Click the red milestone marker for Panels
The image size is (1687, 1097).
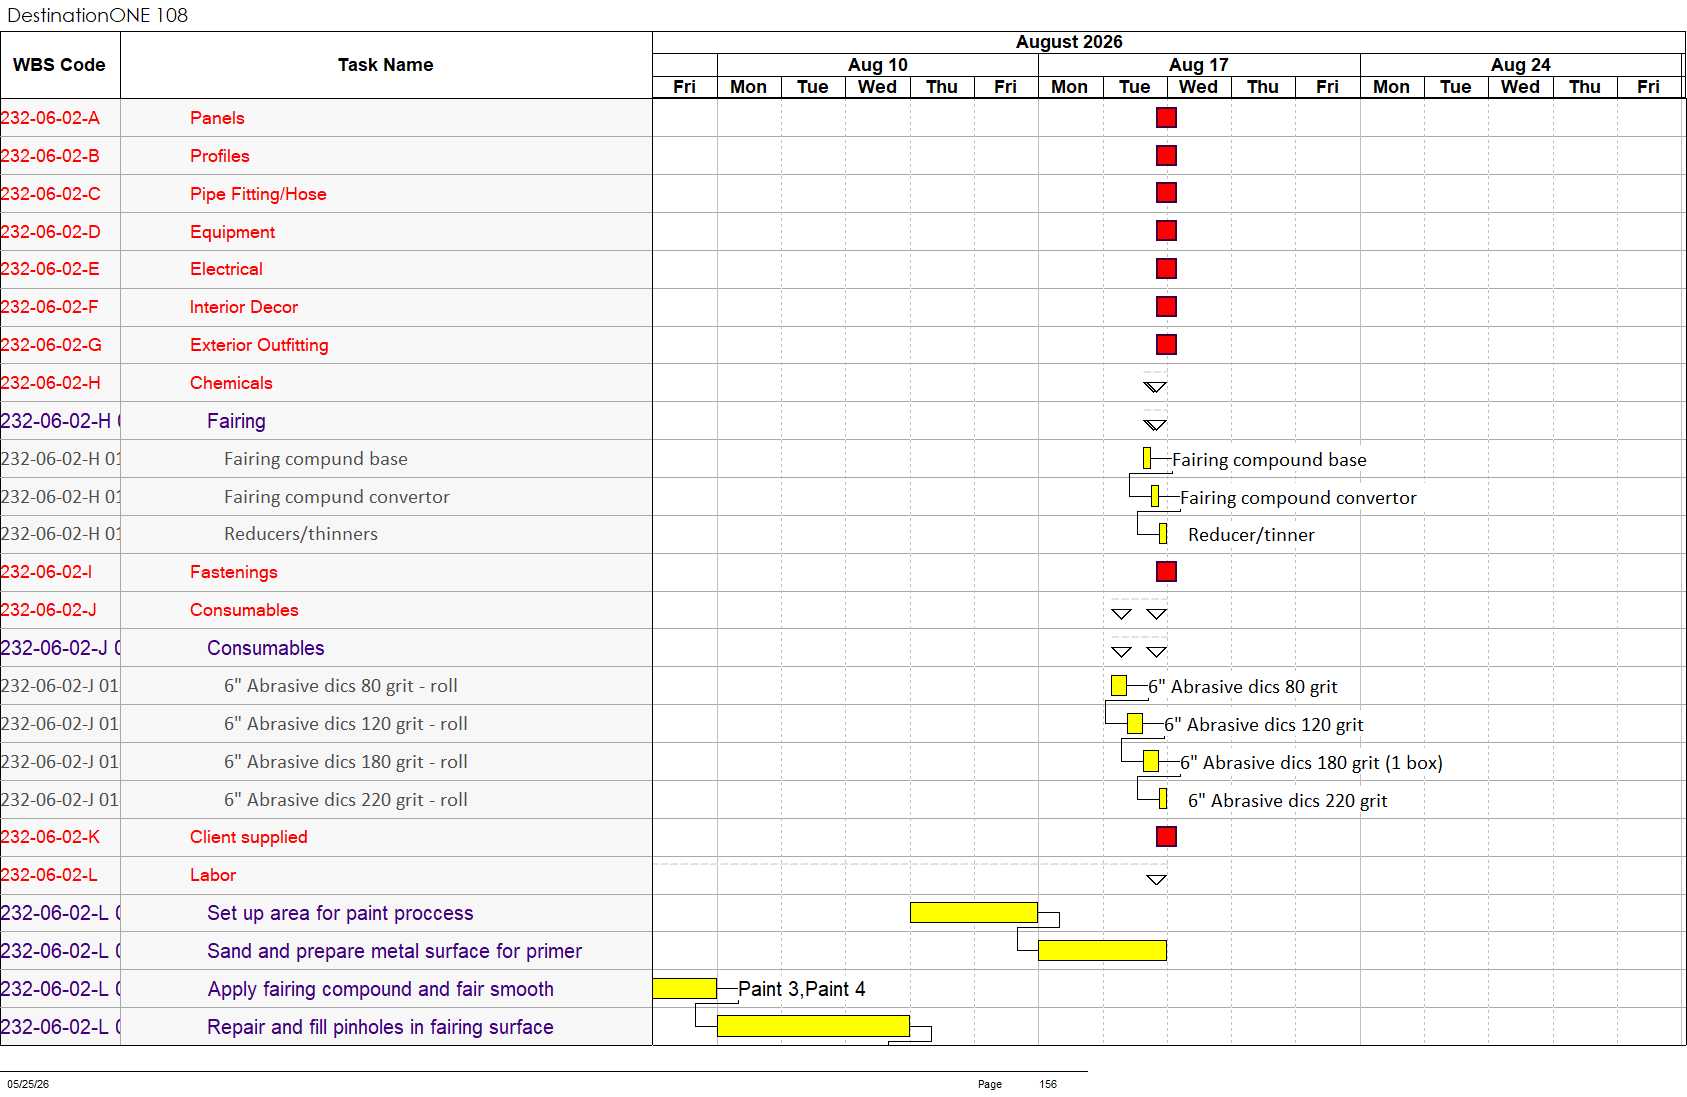pyautogui.click(x=1166, y=118)
